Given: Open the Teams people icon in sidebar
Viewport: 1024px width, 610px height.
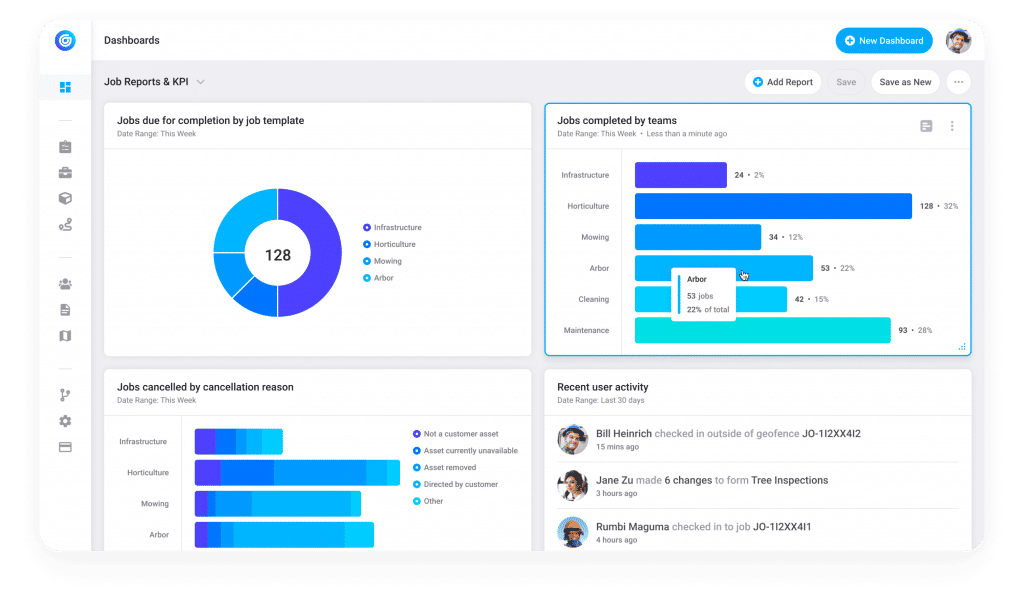Looking at the screenshot, I should point(65,283).
